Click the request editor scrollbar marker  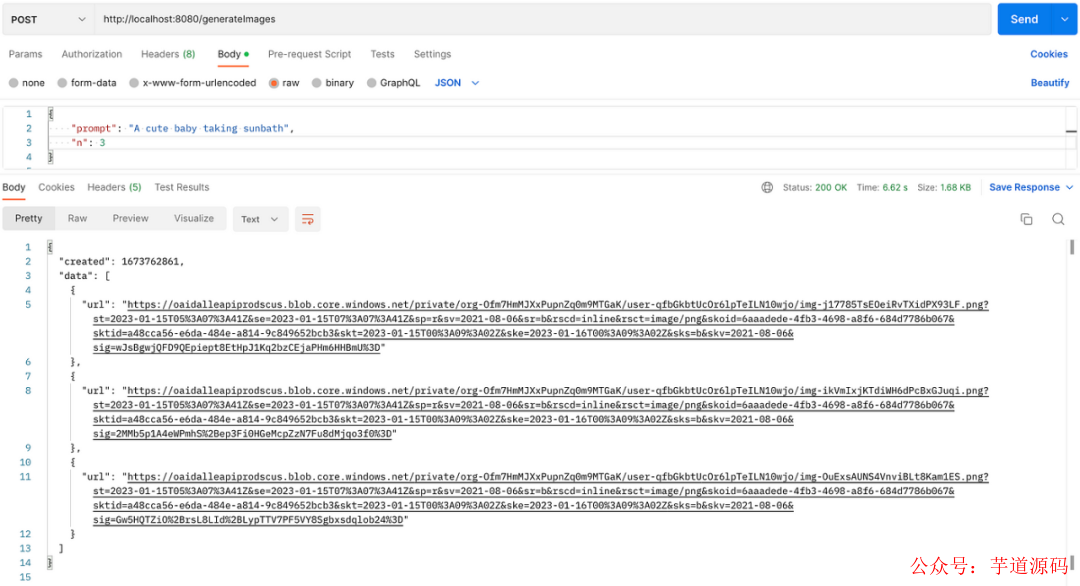click(x=1071, y=132)
